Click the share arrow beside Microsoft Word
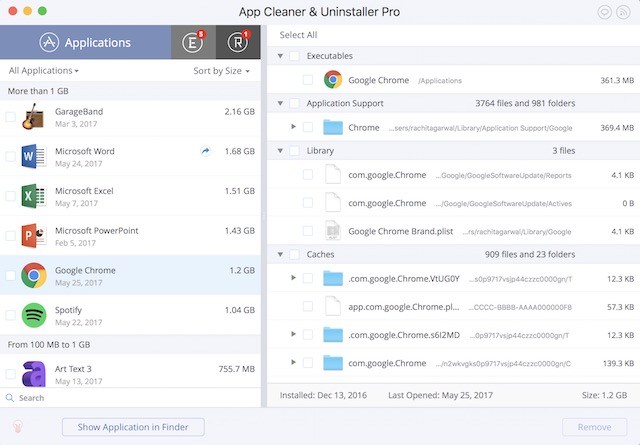640x445 pixels. [205, 151]
